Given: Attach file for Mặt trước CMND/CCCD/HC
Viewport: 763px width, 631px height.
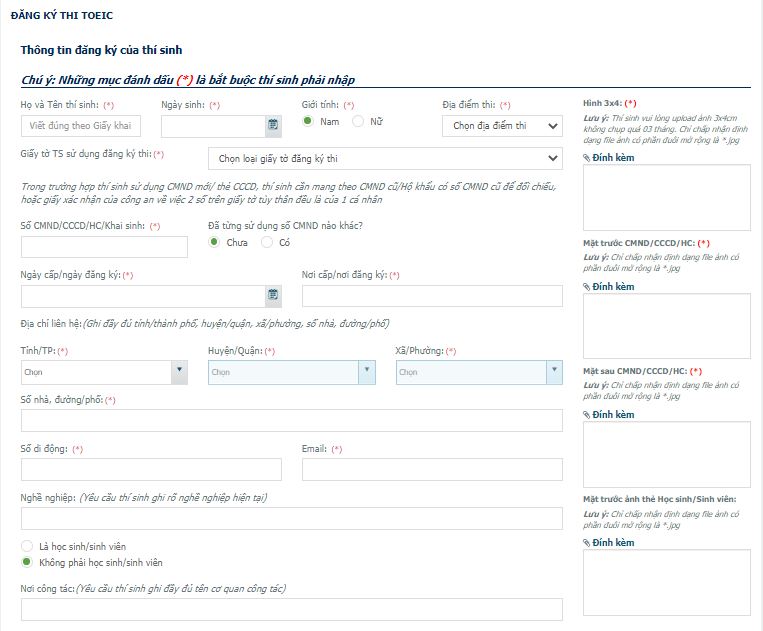Looking at the screenshot, I should coord(609,286).
